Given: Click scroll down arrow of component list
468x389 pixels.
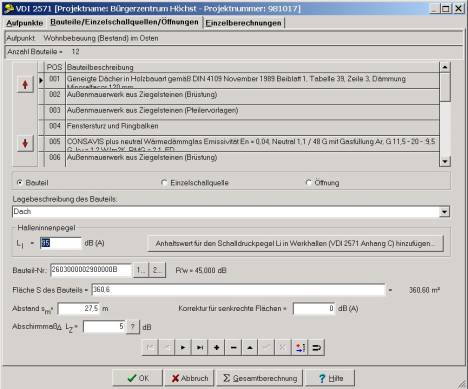Looking at the screenshot, I should (x=445, y=161).
